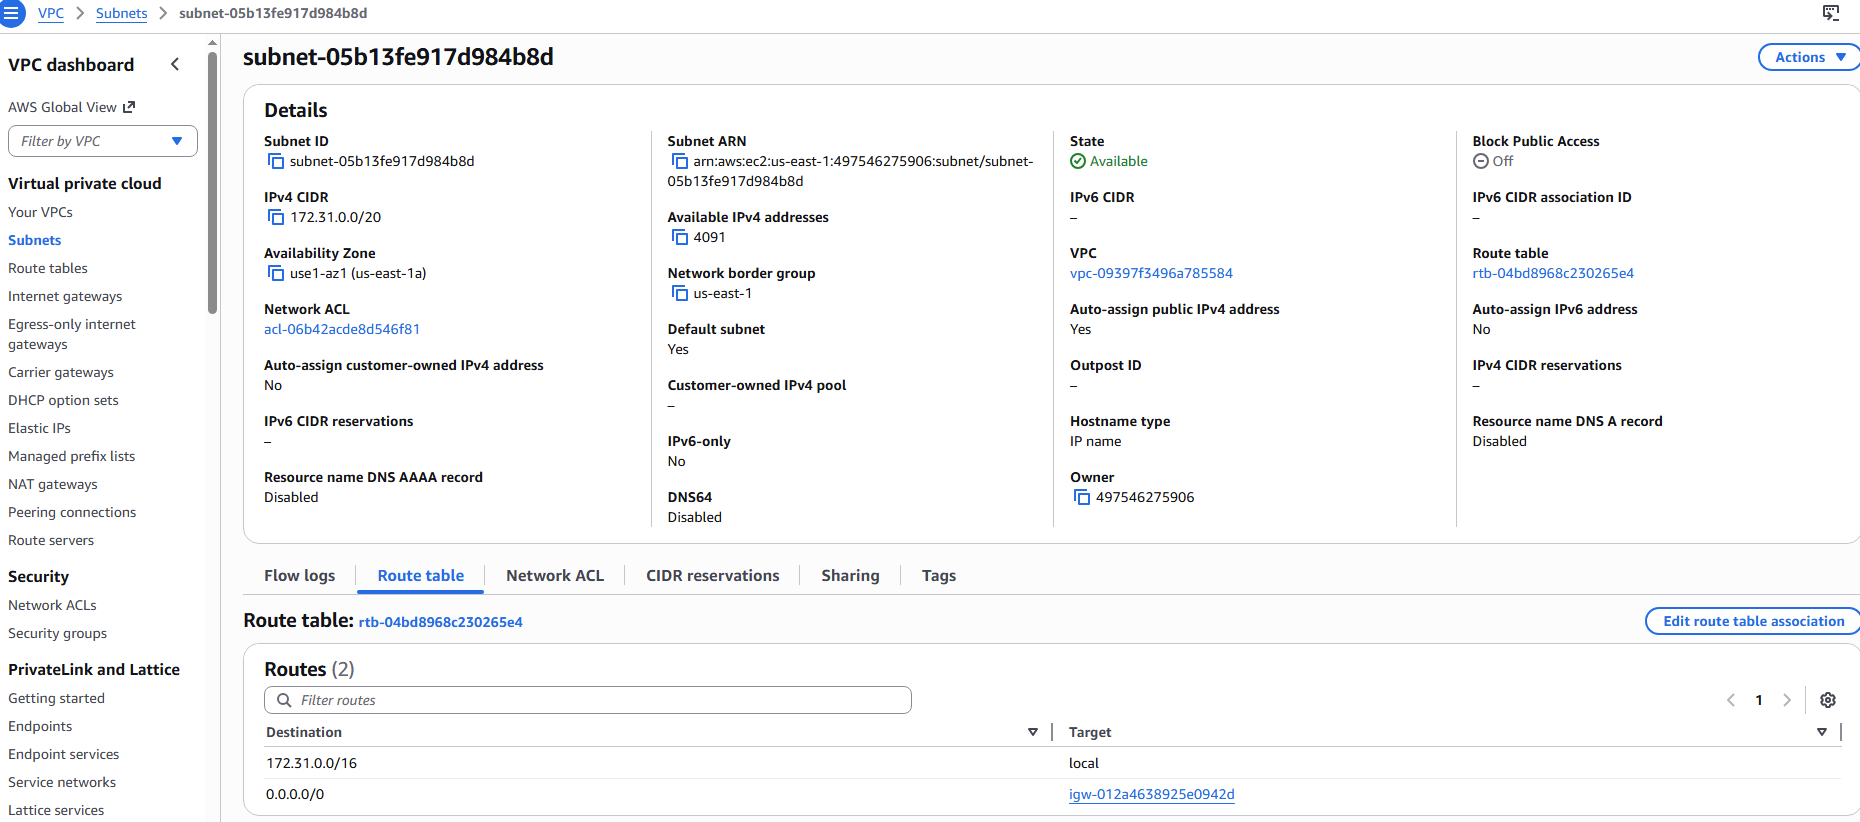Open the hamburger navigation menu
The width and height of the screenshot is (1860, 822).
coord(12,14)
